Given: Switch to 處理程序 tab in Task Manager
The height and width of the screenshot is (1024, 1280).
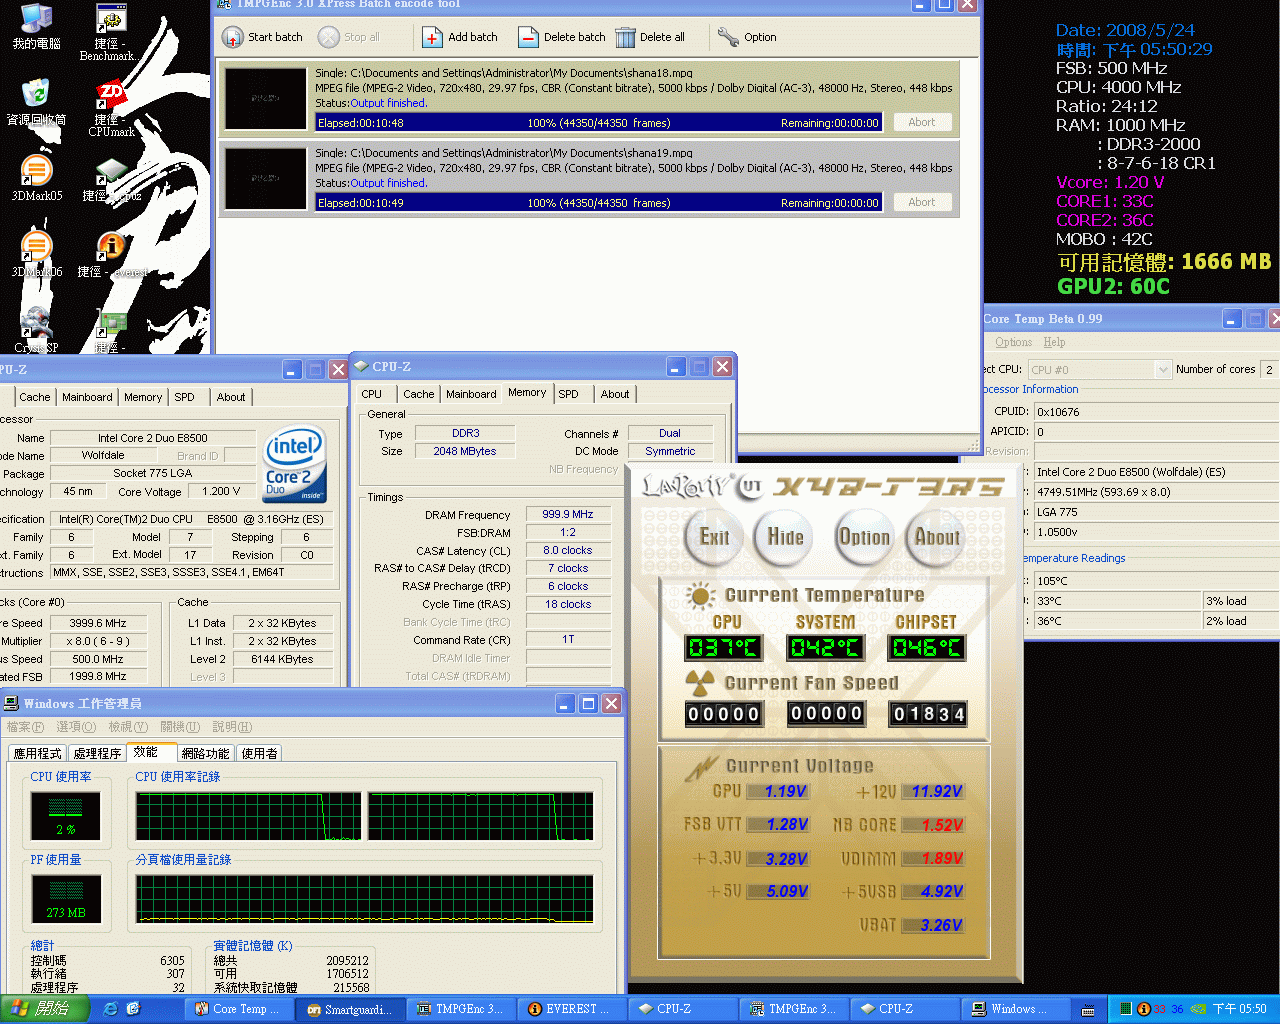Looking at the screenshot, I should 98,753.
